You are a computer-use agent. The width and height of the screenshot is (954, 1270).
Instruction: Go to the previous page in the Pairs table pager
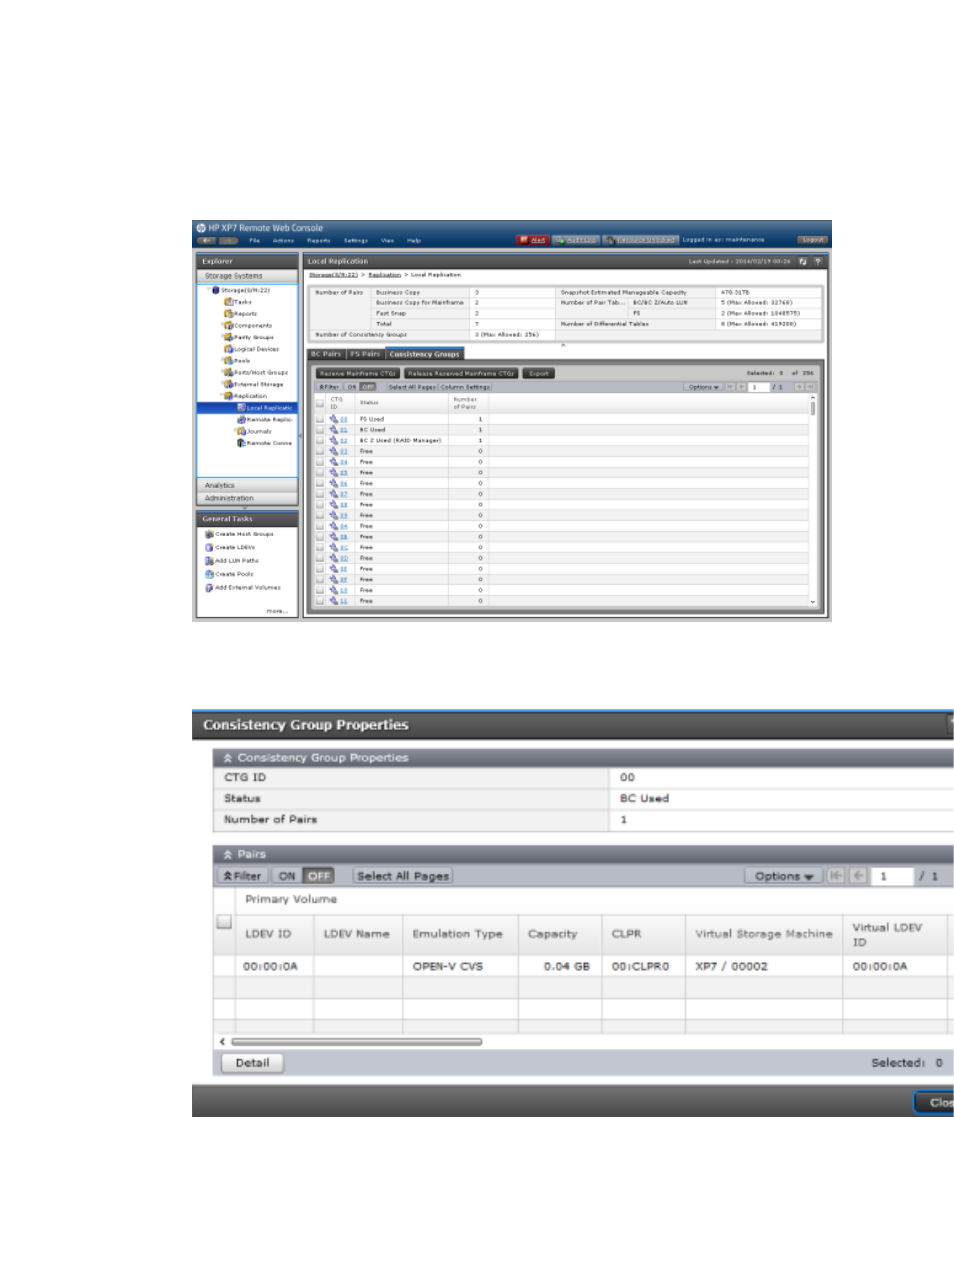pyautogui.click(x=858, y=876)
